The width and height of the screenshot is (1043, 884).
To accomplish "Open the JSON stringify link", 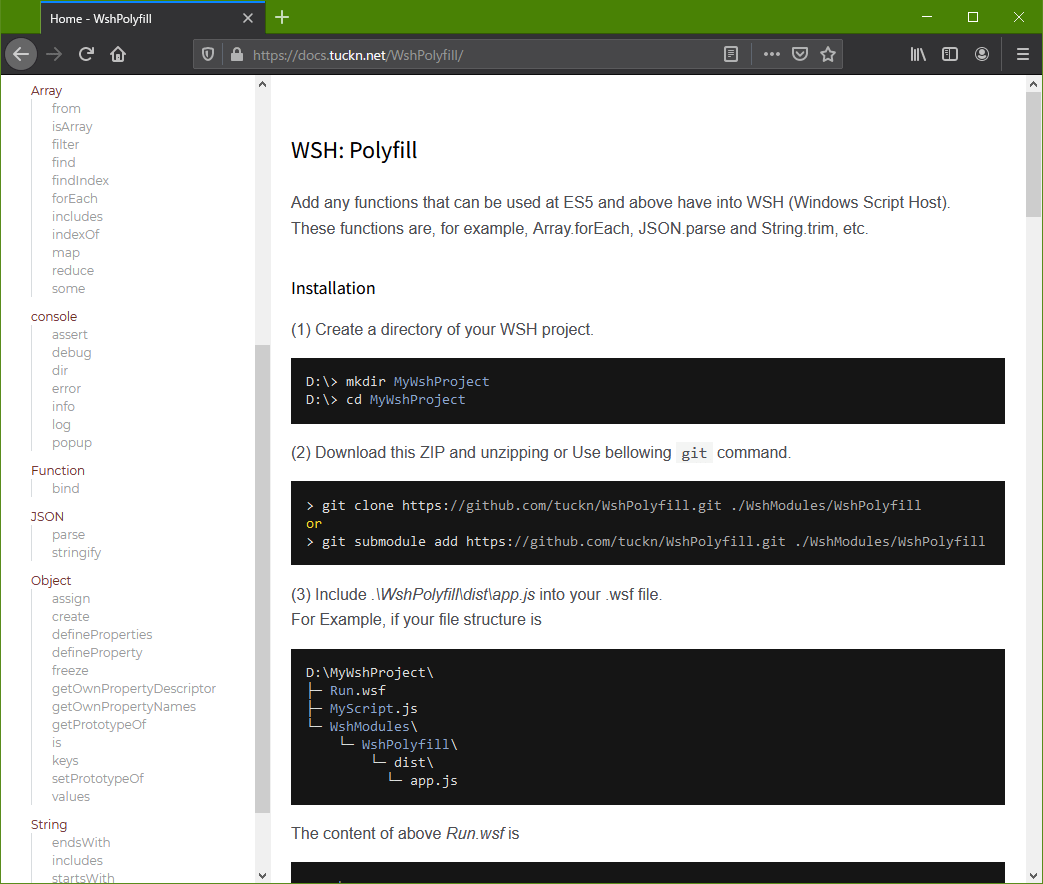I will tap(76, 552).
